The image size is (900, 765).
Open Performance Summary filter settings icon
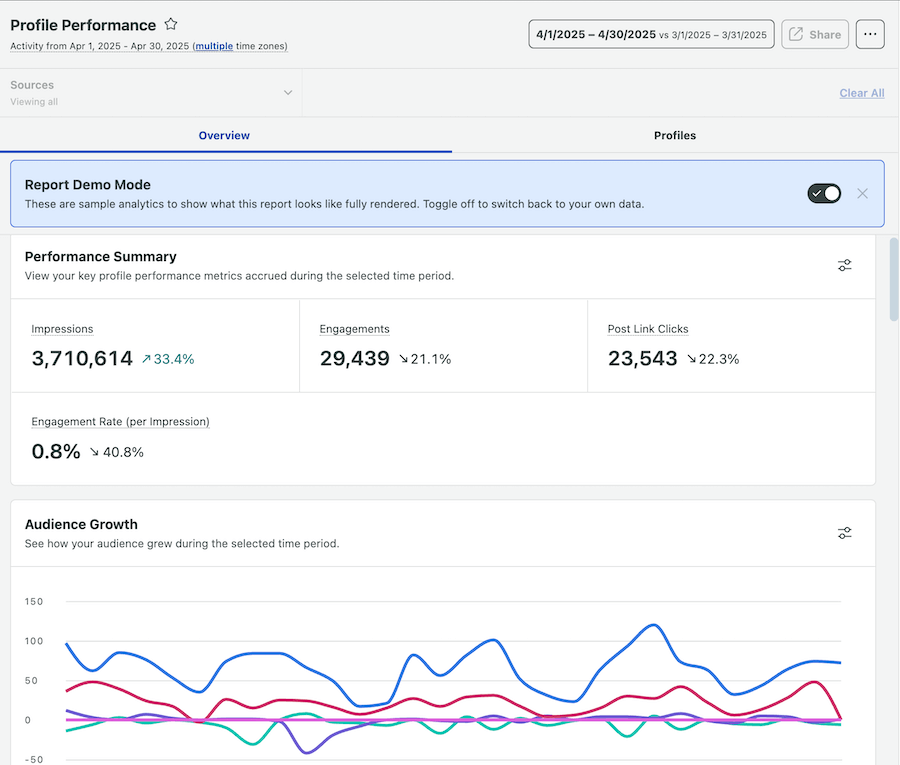coord(845,265)
